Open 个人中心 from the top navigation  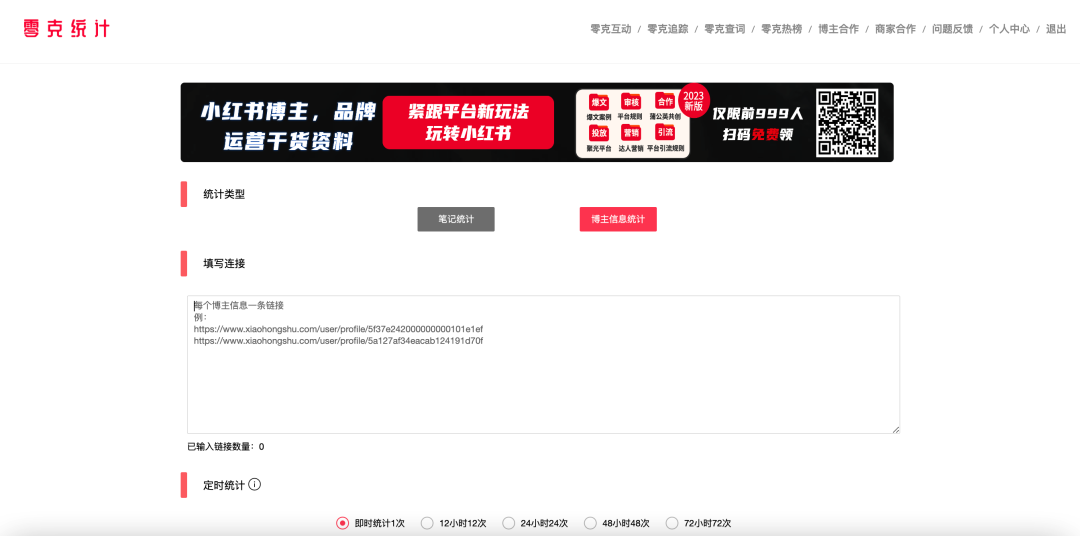[x=1009, y=29]
